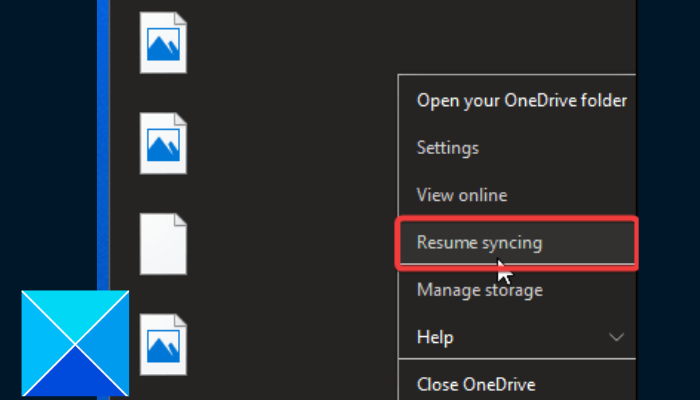
Task: Click dark navy area right of the menu
Action: [668, 200]
